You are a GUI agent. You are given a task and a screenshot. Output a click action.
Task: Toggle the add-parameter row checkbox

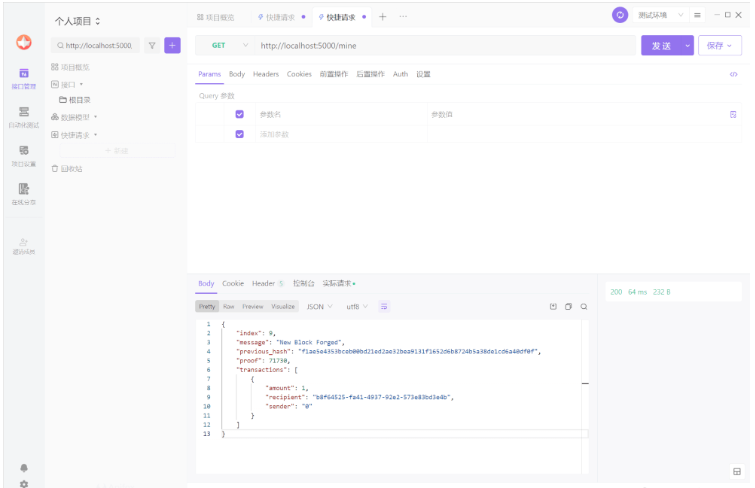pyautogui.click(x=239, y=134)
